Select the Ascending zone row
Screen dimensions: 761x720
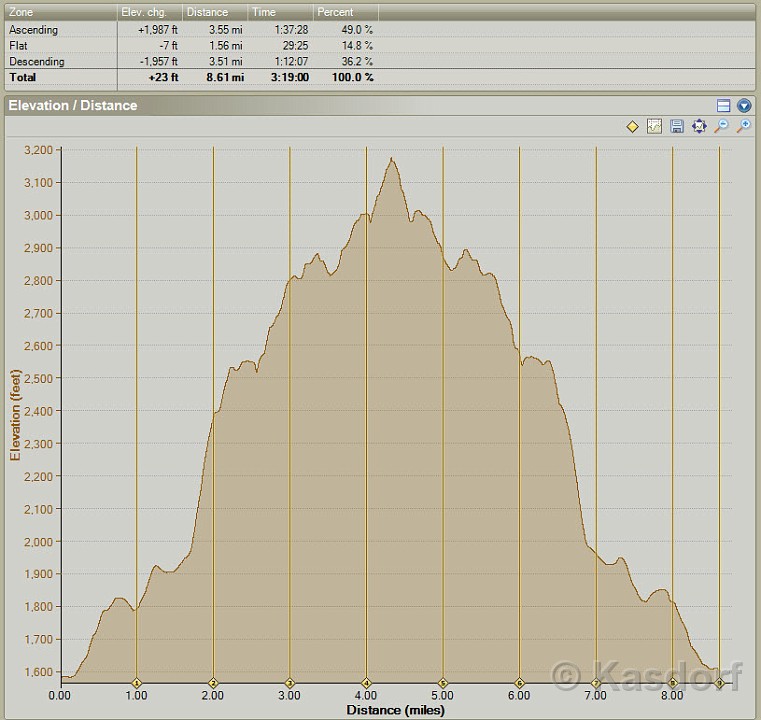pyautogui.click(x=34, y=30)
